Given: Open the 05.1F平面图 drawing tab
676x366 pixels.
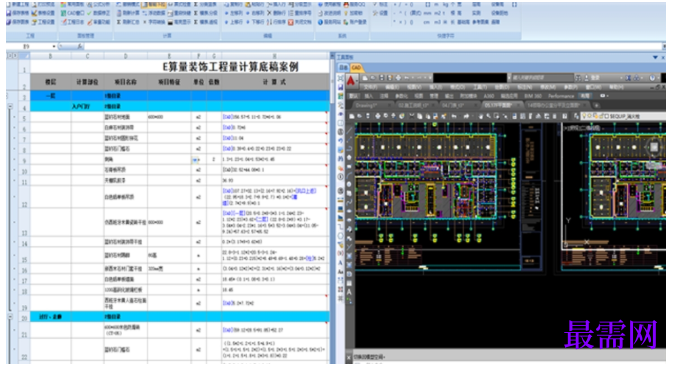Looking at the screenshot, I should (500, 105).
